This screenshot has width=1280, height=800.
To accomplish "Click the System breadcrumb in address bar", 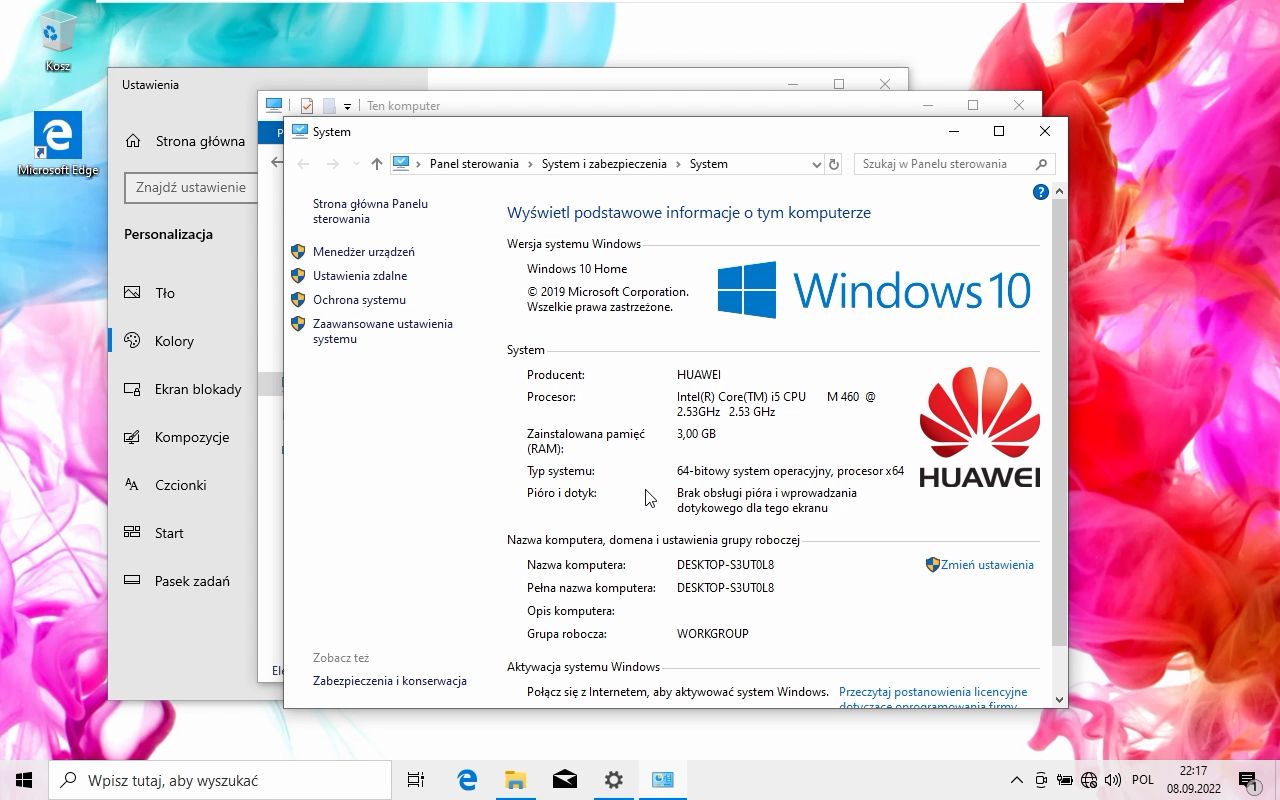I will (709, 164).
